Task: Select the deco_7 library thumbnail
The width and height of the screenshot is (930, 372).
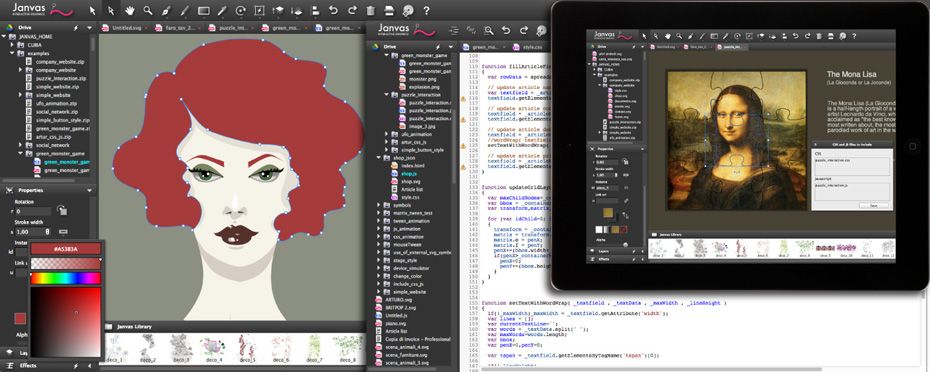Action: [314, 348]
